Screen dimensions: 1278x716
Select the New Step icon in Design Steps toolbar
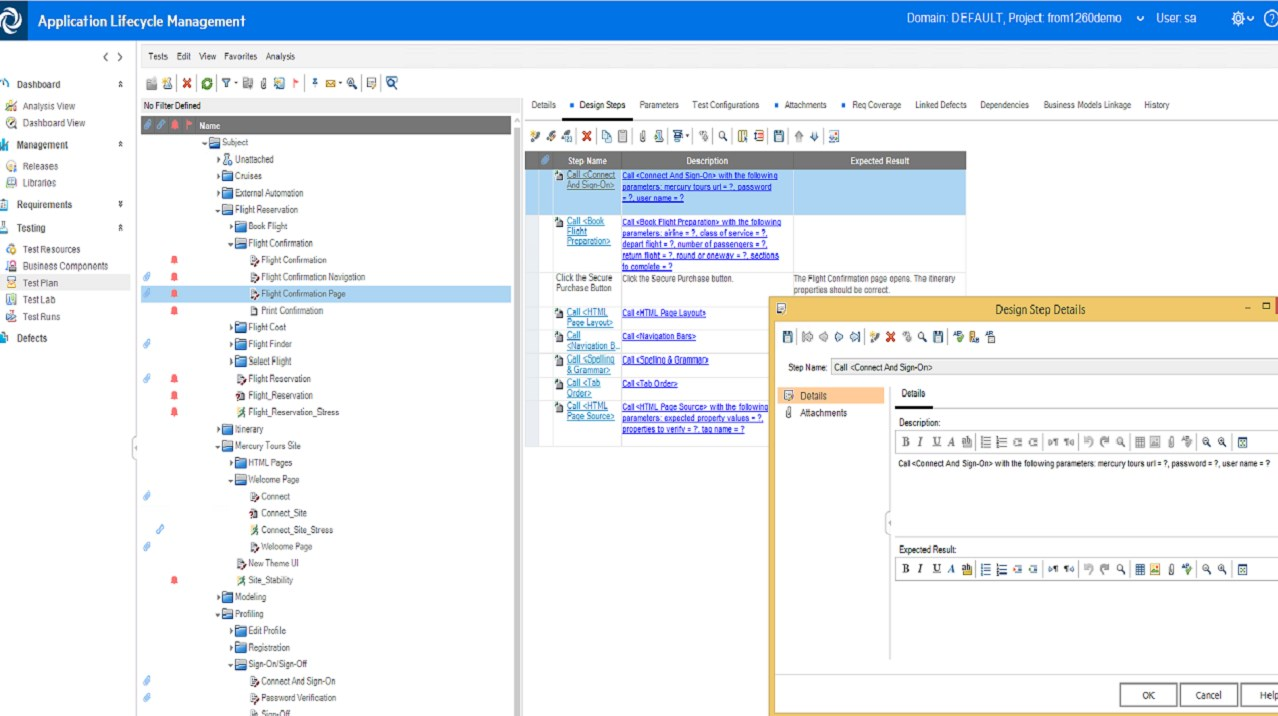pos(536,135)
